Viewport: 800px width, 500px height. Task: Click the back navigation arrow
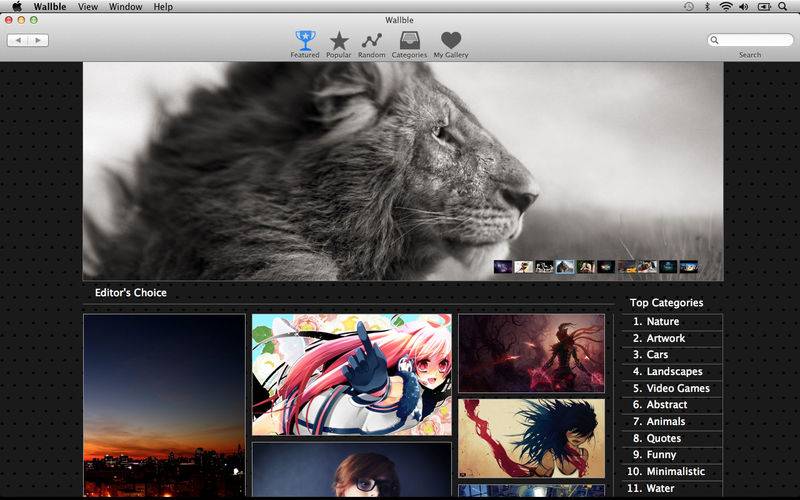[18, 40]
